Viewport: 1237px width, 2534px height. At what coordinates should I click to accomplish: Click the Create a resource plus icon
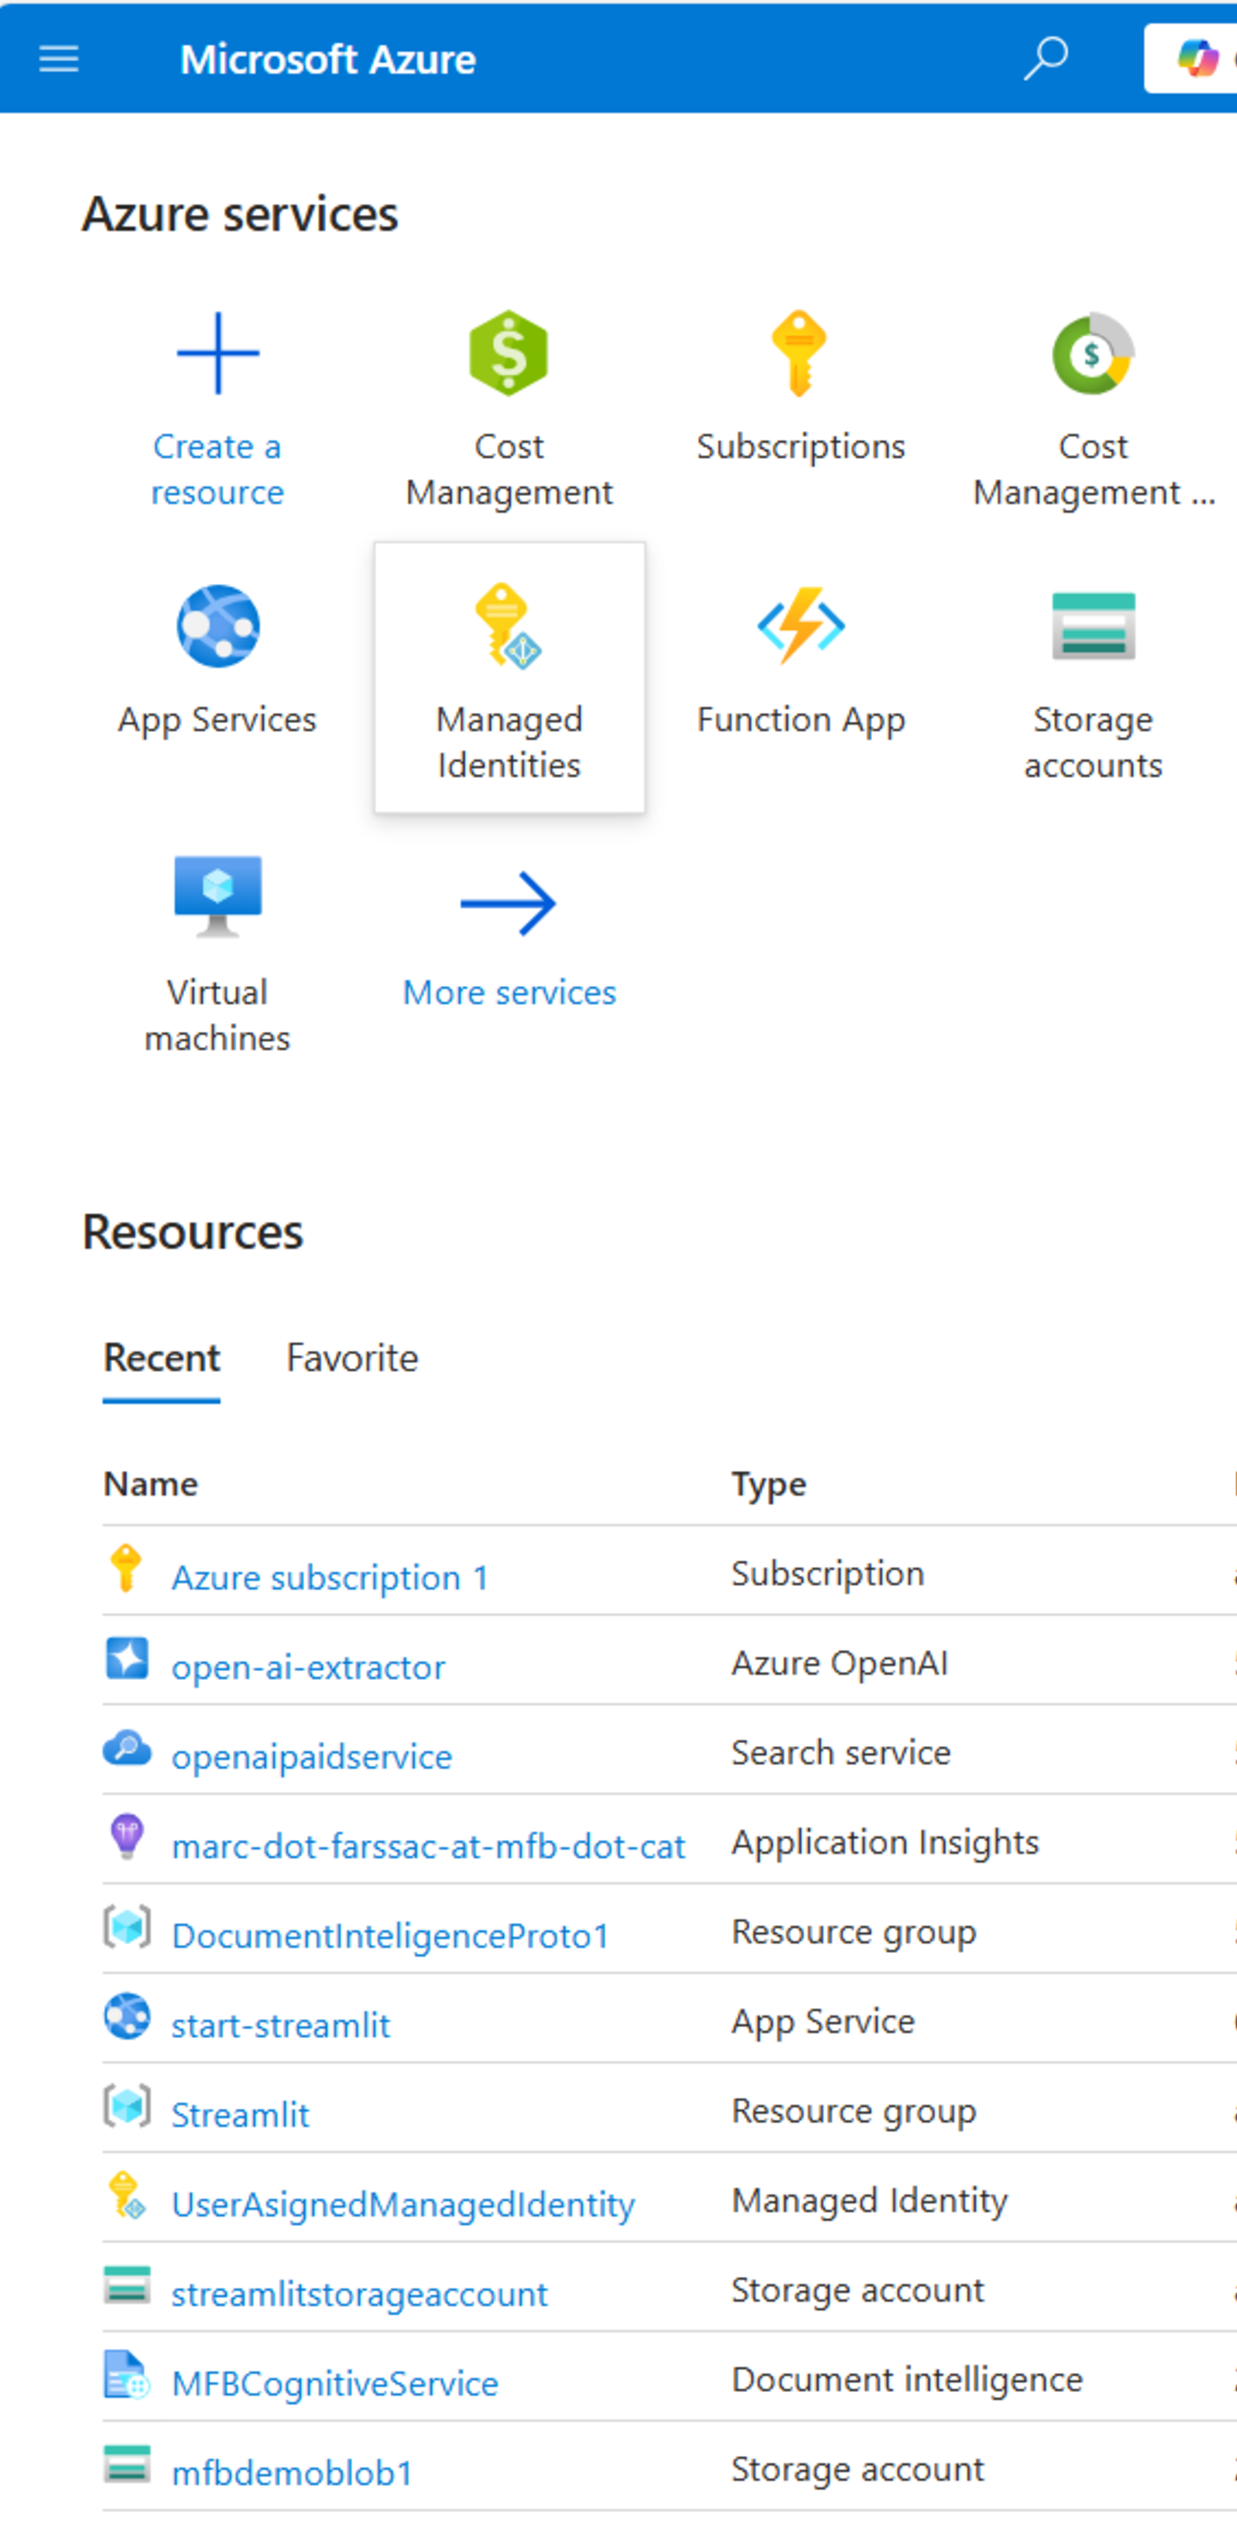click(x=217, y=354)
